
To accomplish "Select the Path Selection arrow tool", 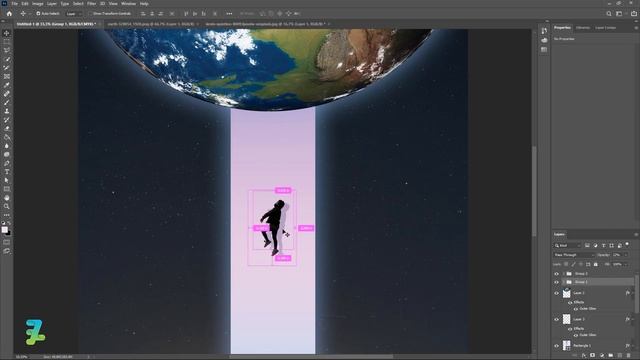I will [x=7, y=180].
